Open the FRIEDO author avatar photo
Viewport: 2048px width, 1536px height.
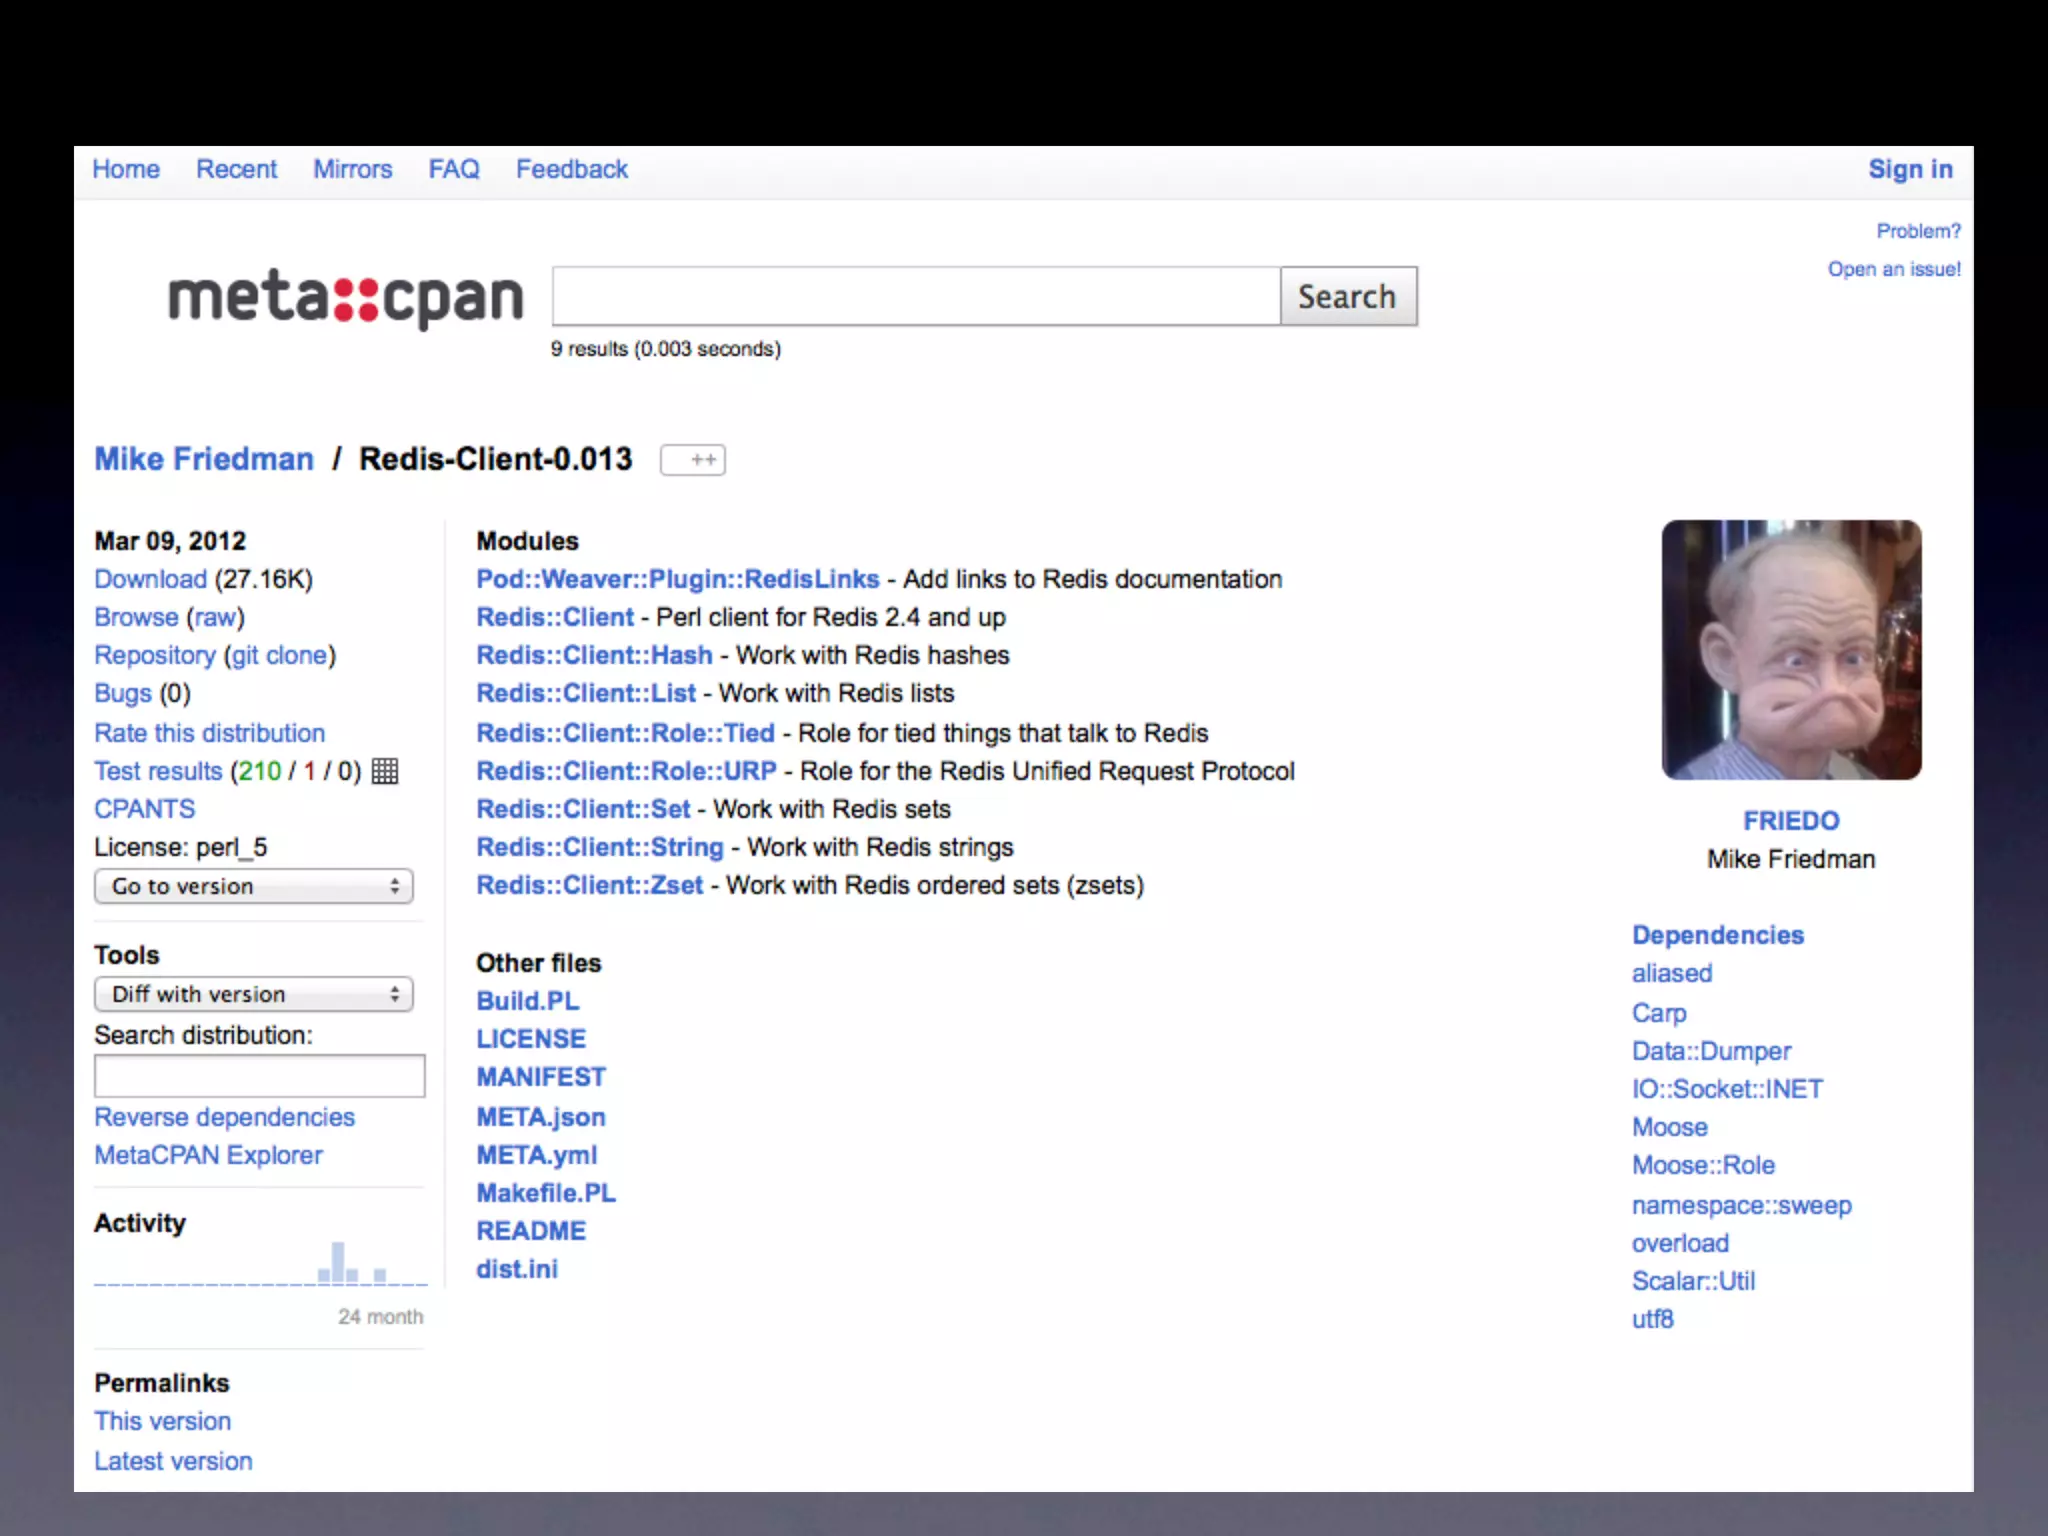pyautogui.click(x=1791, y=650)
